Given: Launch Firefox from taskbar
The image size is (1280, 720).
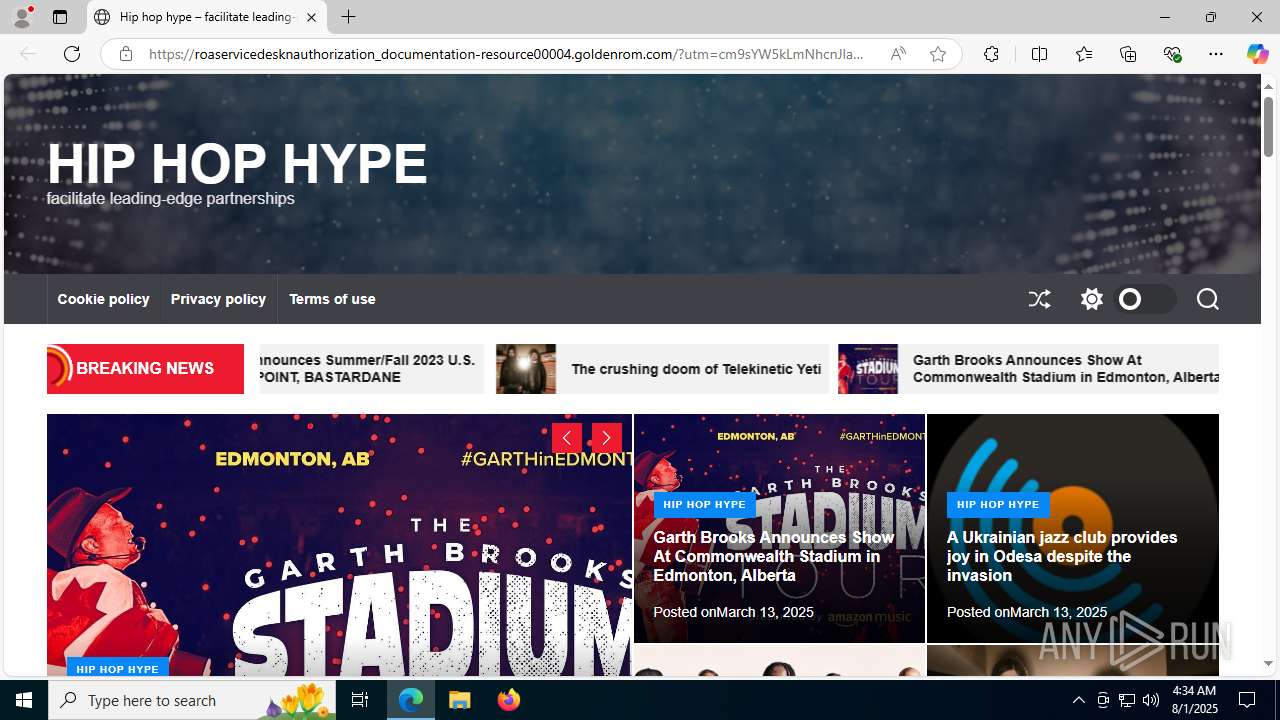Looking at the screenshot, I should [x=508, y=700].
